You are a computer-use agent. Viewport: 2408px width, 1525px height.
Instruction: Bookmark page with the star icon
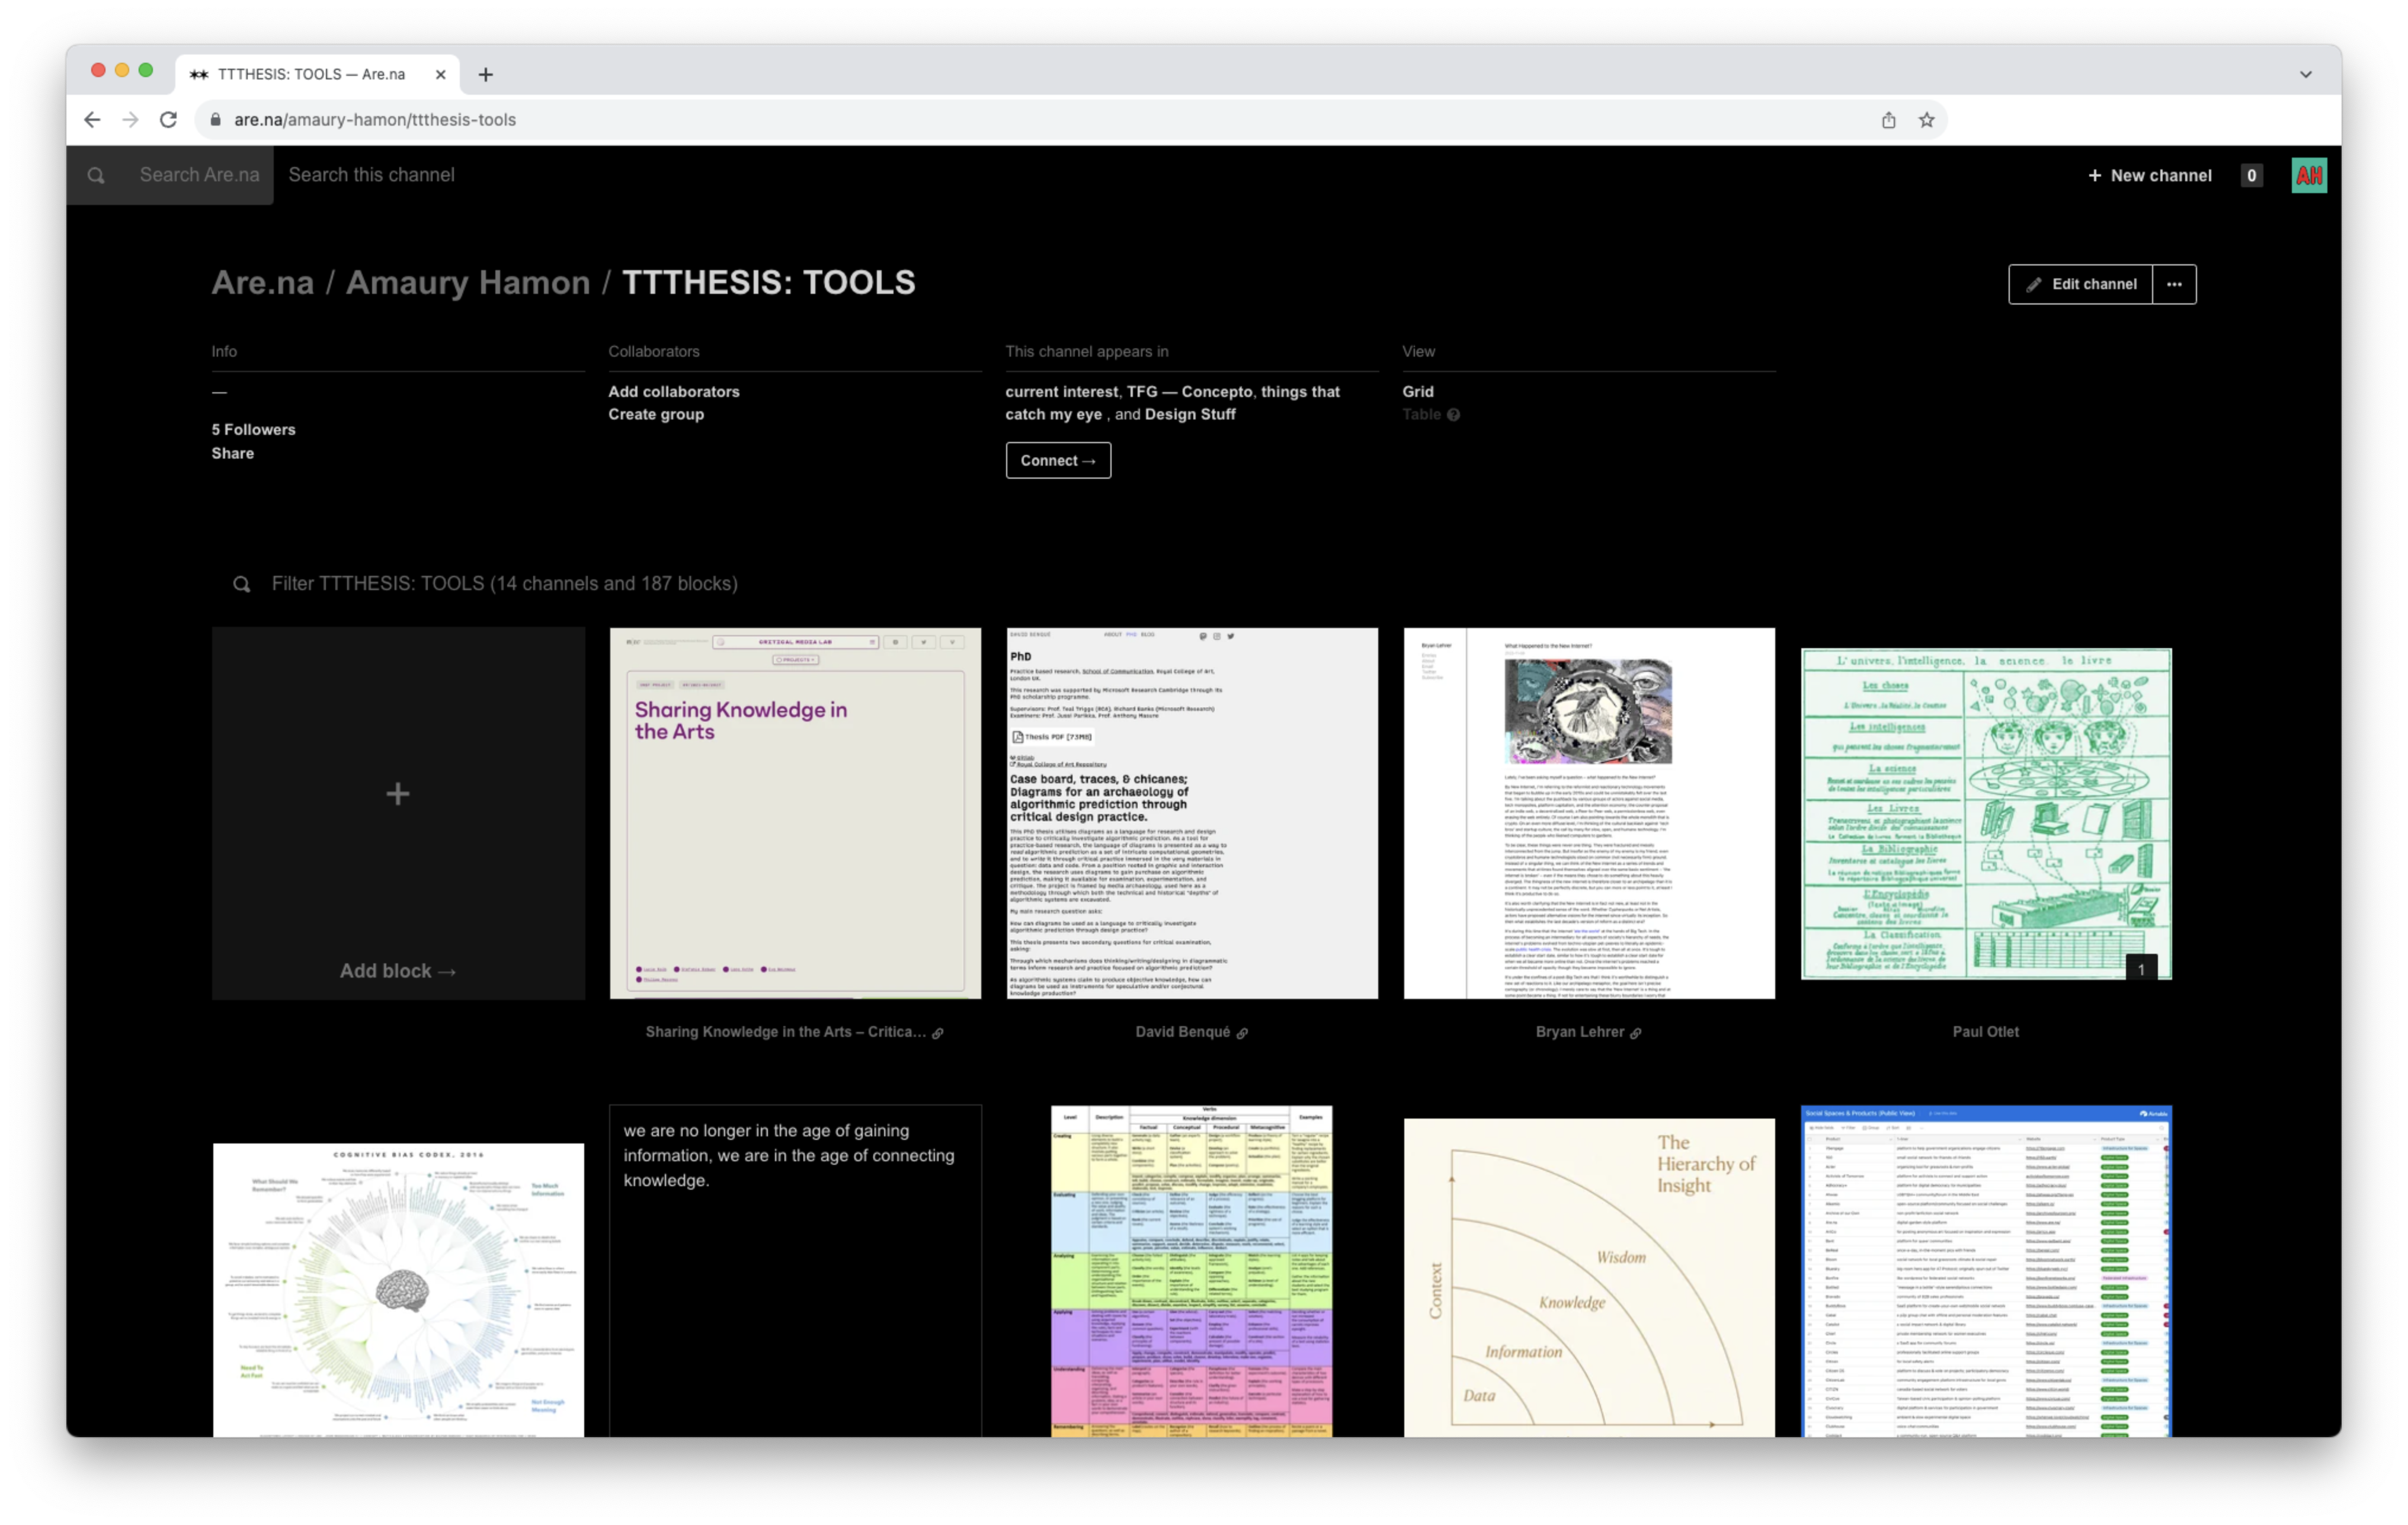tap(1926, 120)
